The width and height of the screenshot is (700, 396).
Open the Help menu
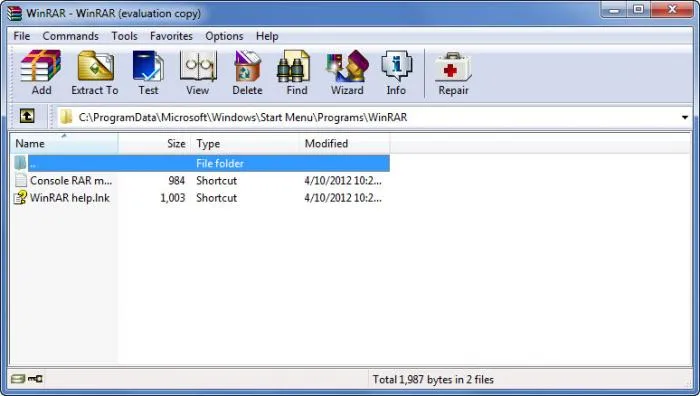click(x=267, y=36)
